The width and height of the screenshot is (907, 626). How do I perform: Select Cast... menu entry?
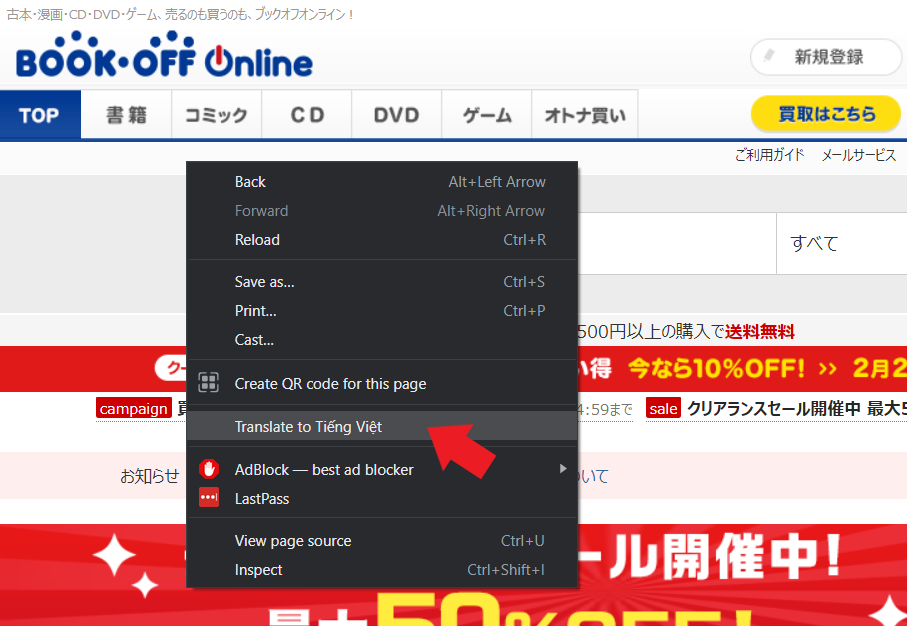click(382, 340)
